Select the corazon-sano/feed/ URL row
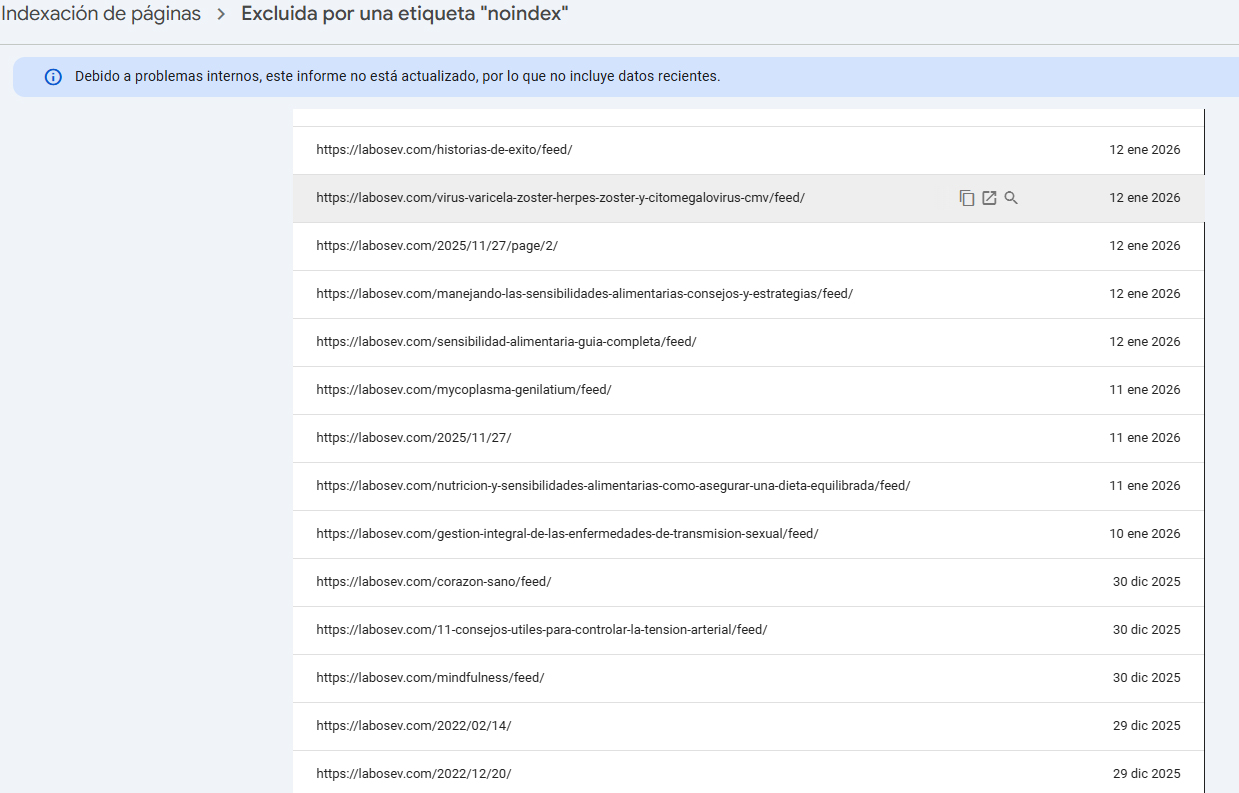The width and height of the screenshot is (1239, 793). 748,582
